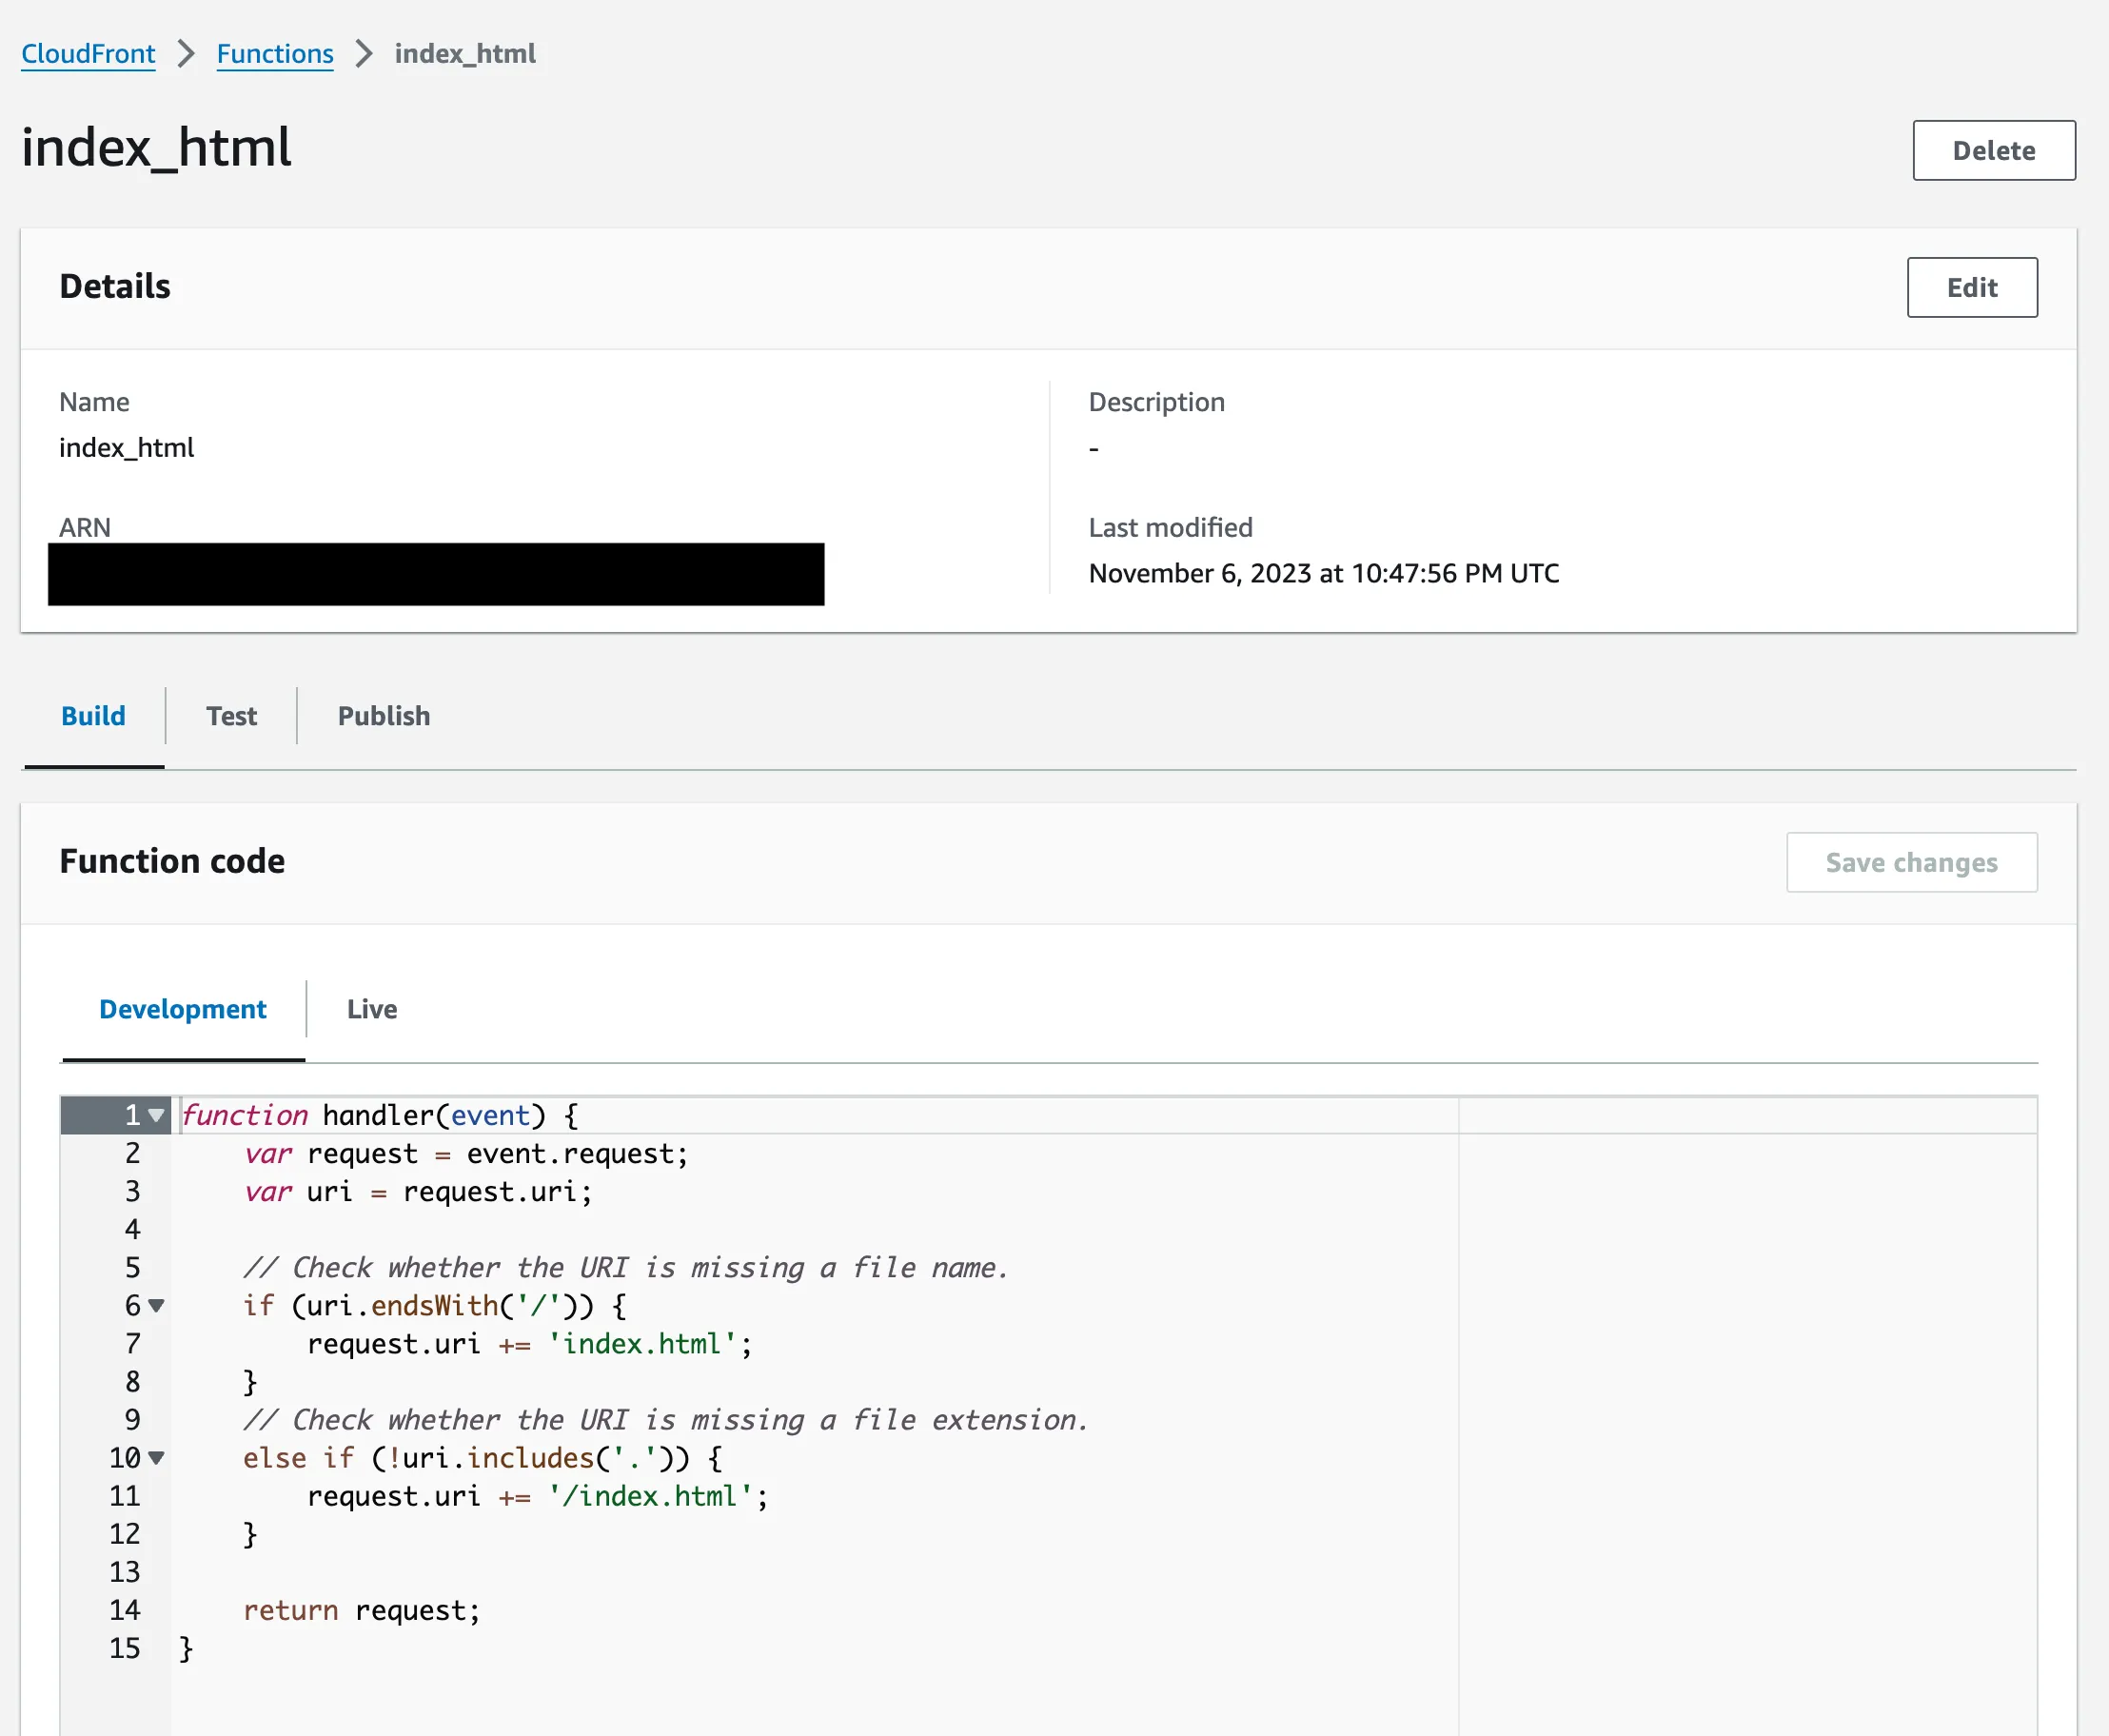2109x1736 pixels.
Task: Click the Details panel heading
Action: [115, 286]
